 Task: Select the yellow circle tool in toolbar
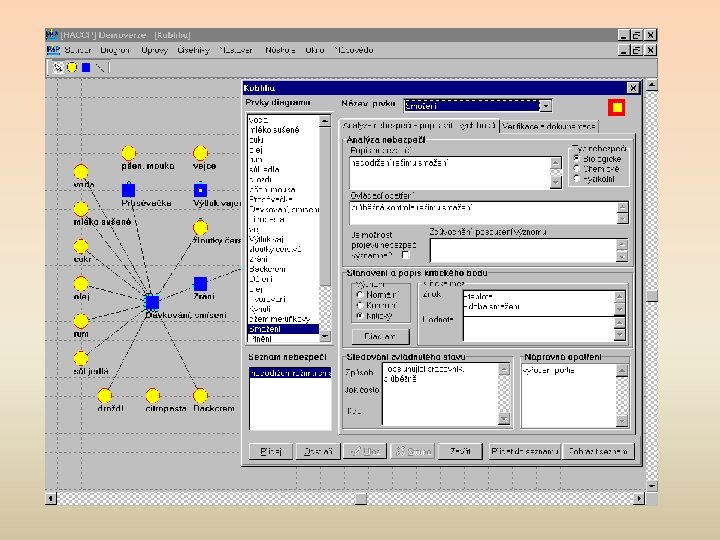[72, 68]
